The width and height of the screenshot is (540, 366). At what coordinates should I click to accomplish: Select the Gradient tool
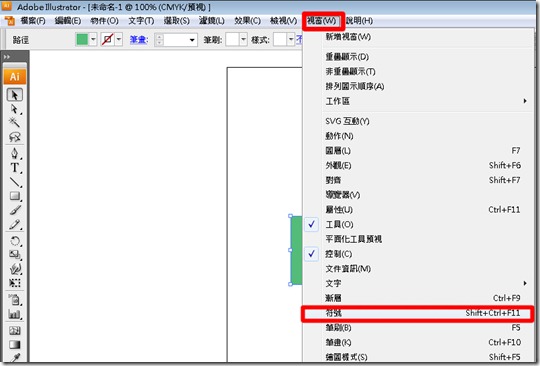pyautogui.click(x=15, y=345)
